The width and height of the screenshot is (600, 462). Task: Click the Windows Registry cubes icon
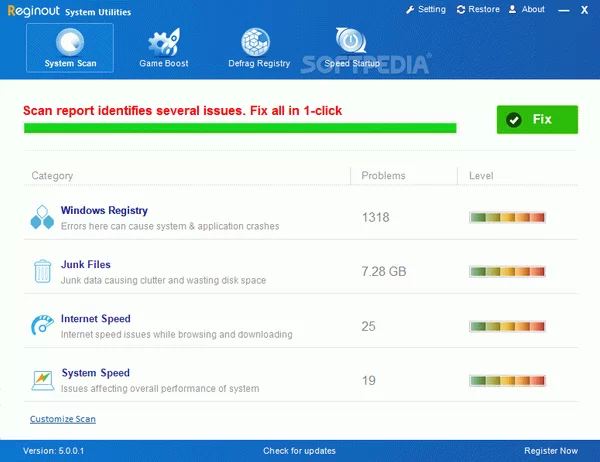click(42, 217)
